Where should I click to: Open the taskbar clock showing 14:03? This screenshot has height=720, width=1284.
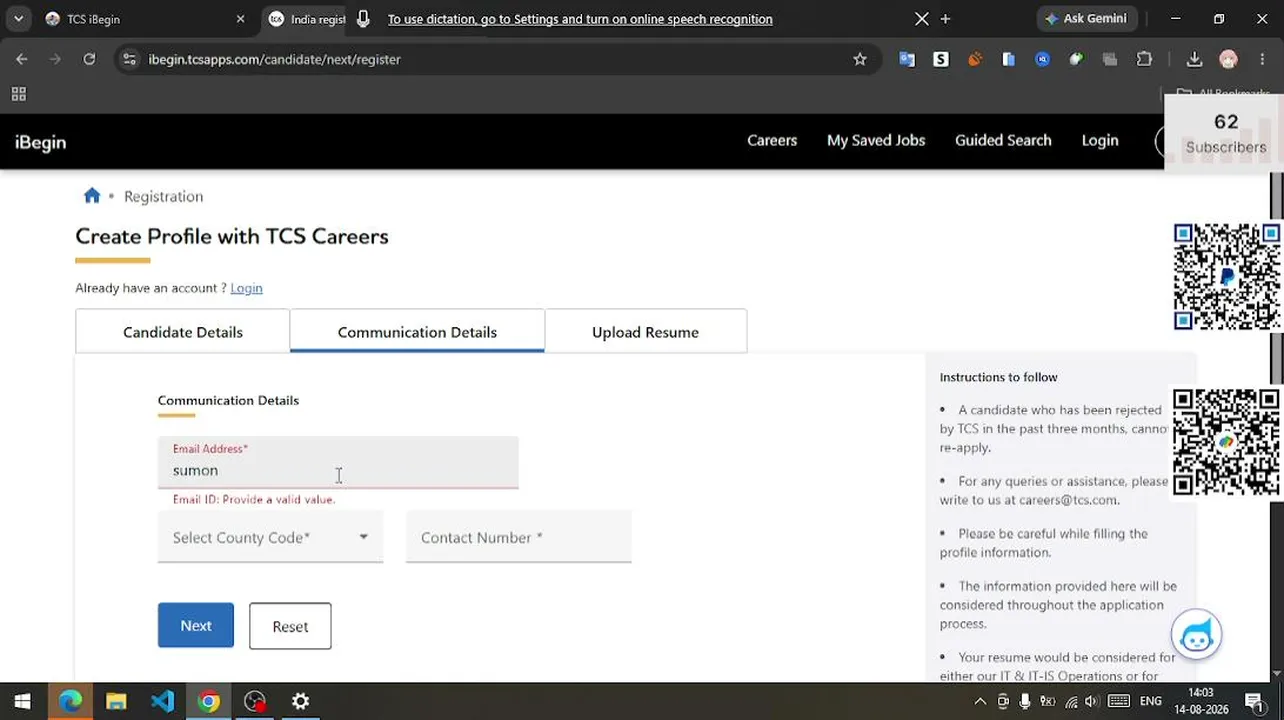[1201, 701]
